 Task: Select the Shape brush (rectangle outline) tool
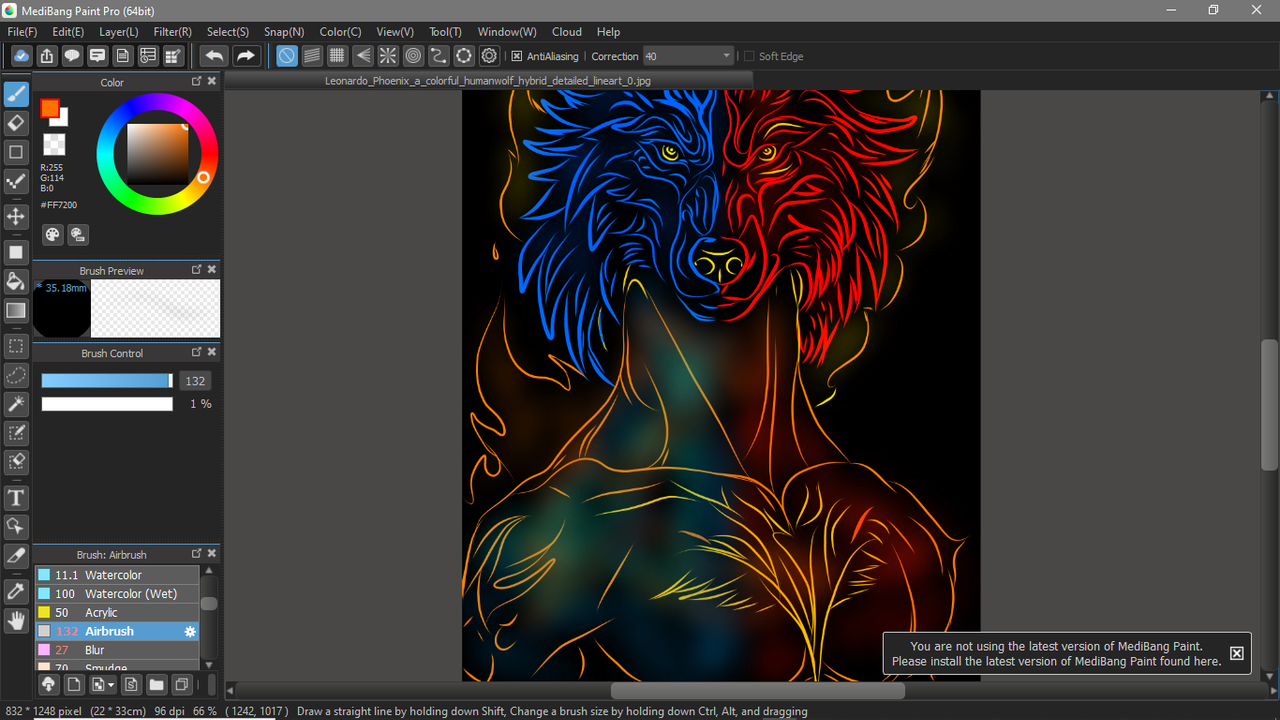coord(16,152)
